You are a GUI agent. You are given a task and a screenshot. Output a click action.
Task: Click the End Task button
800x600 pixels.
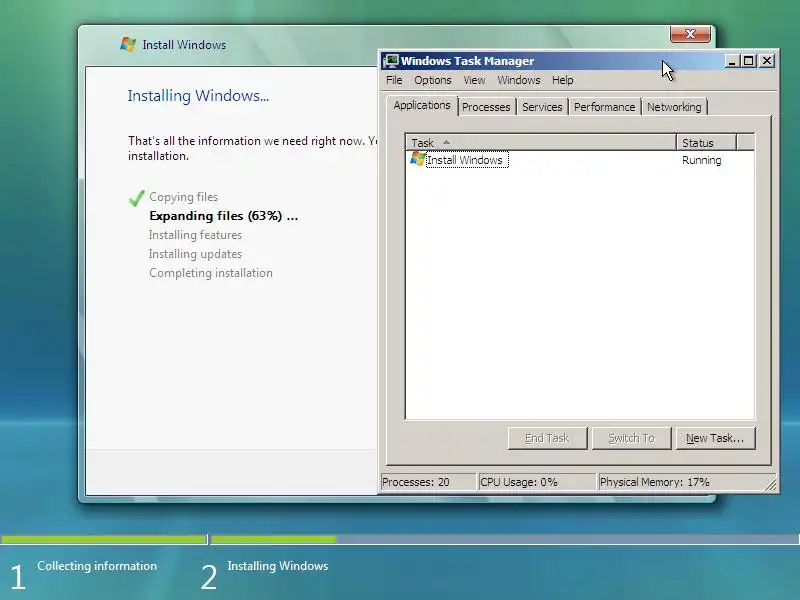(x=547, y=438)
